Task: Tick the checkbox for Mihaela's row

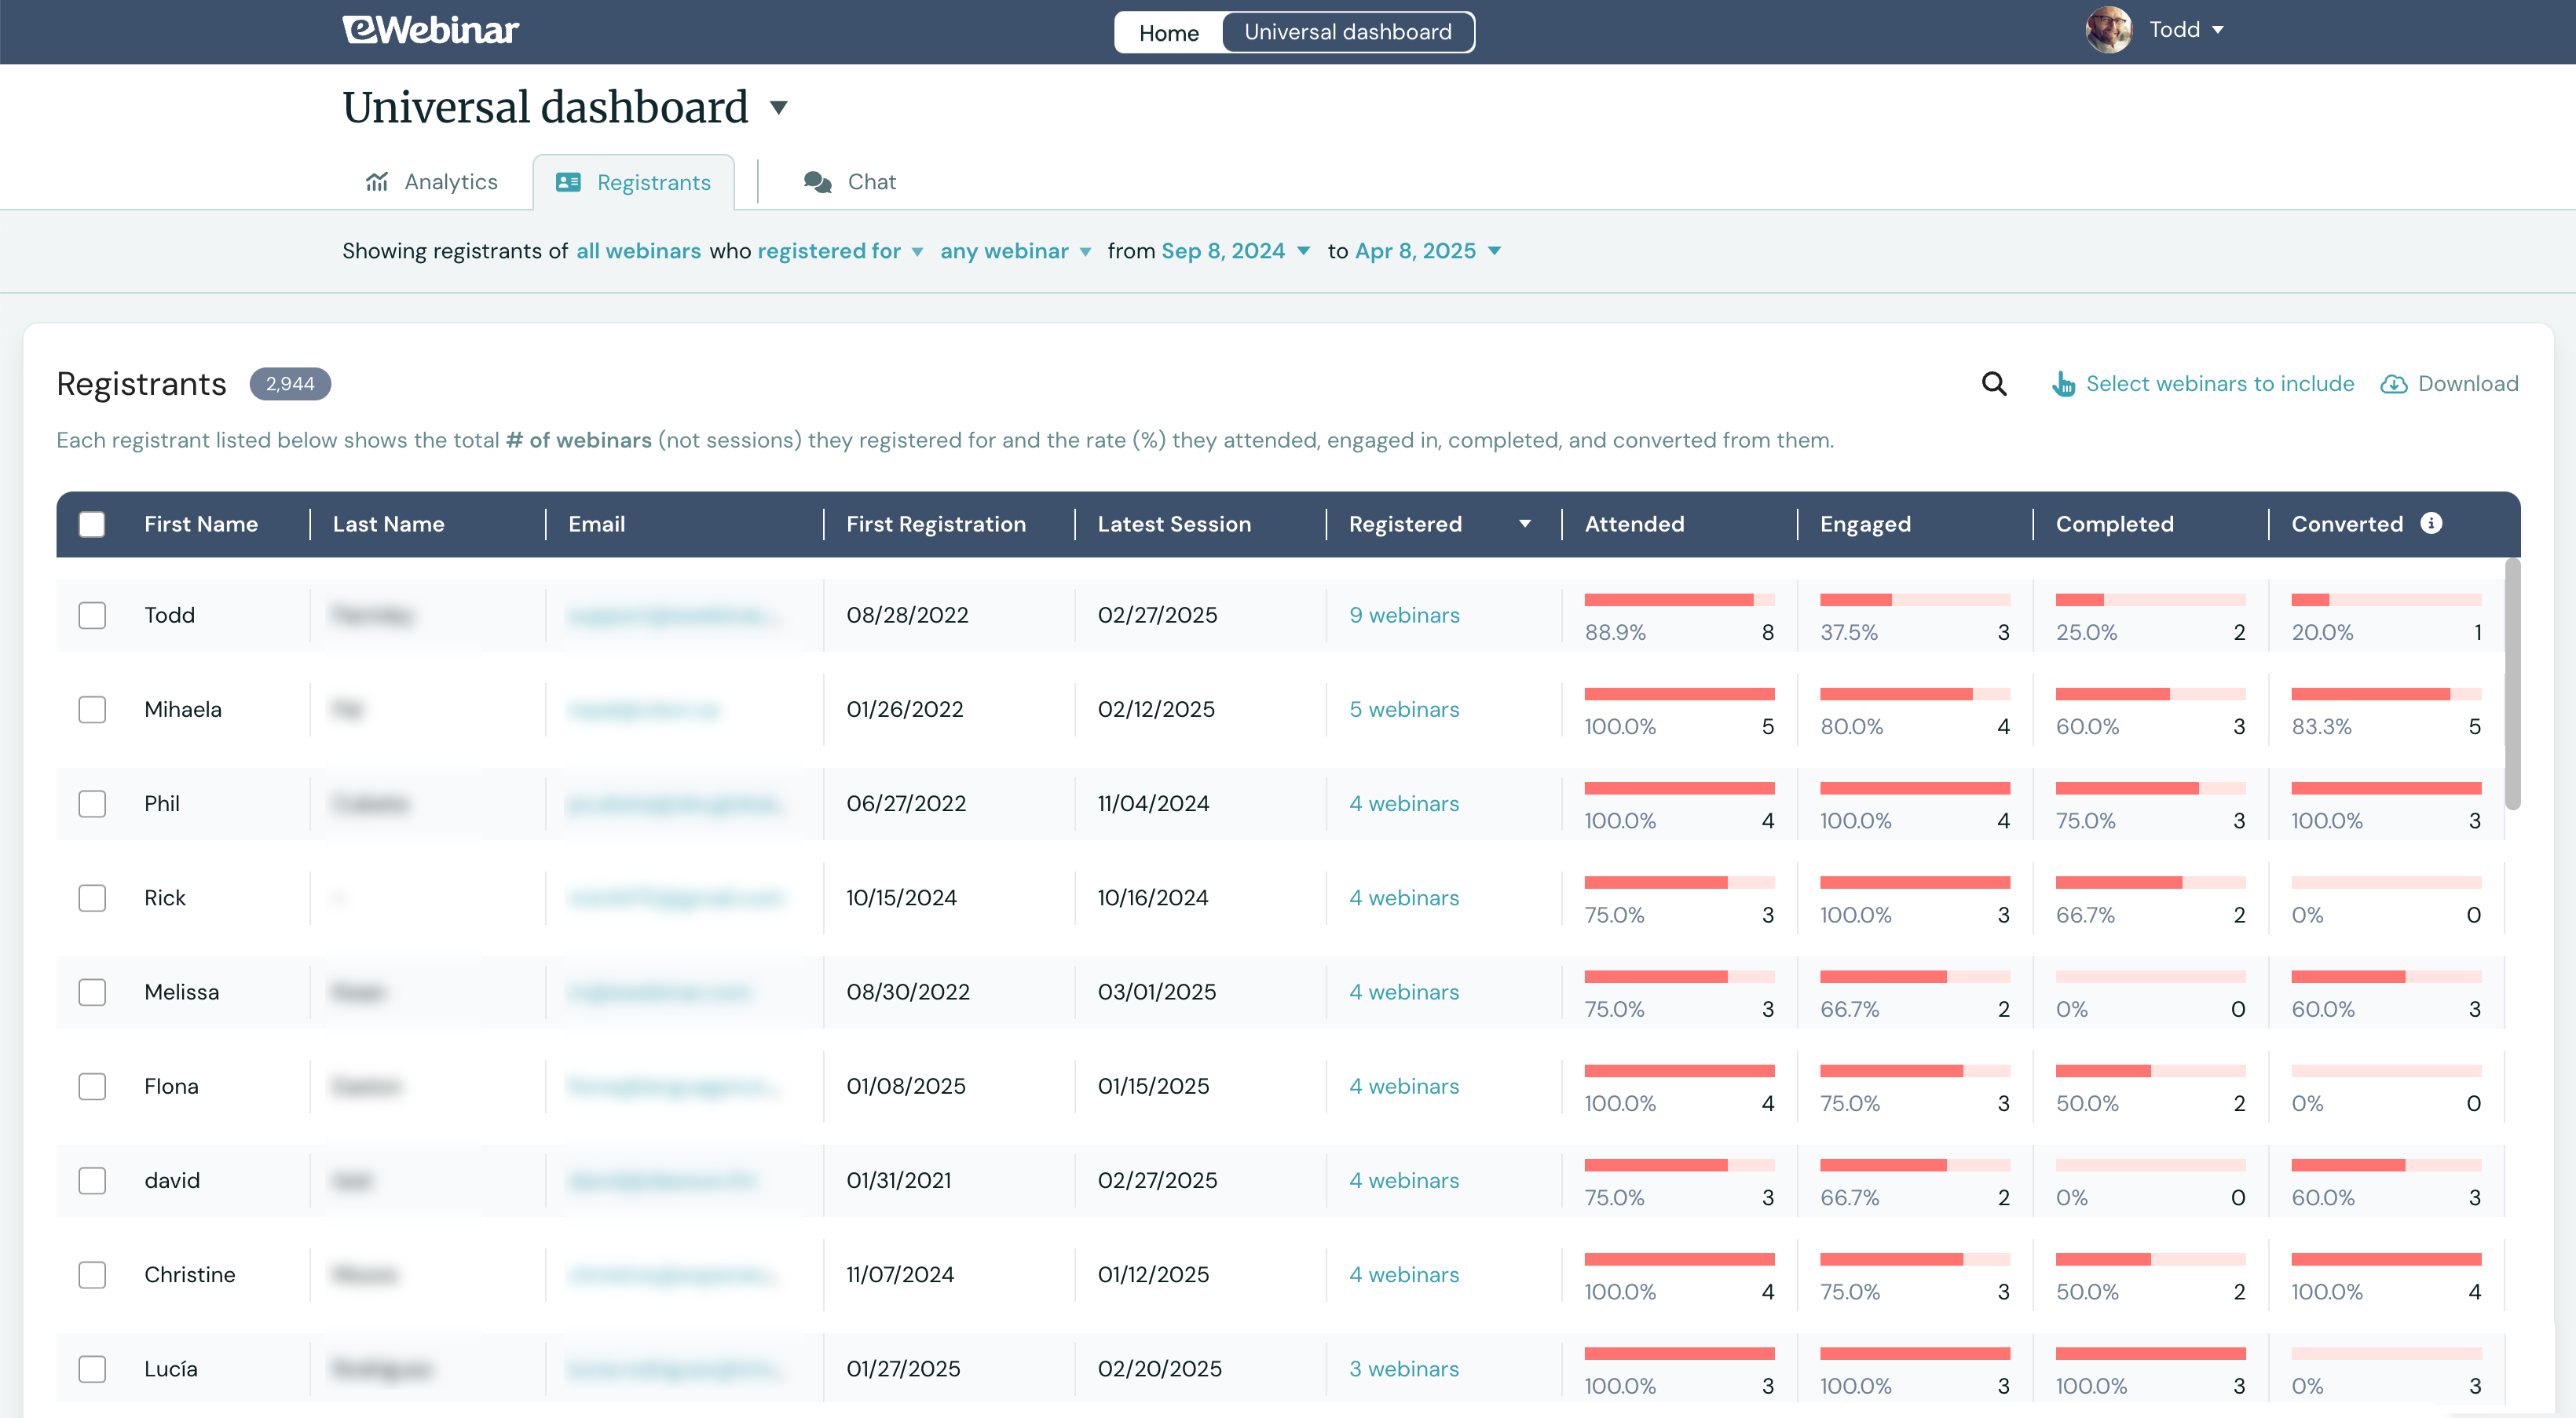Action: tap(92, 709)
